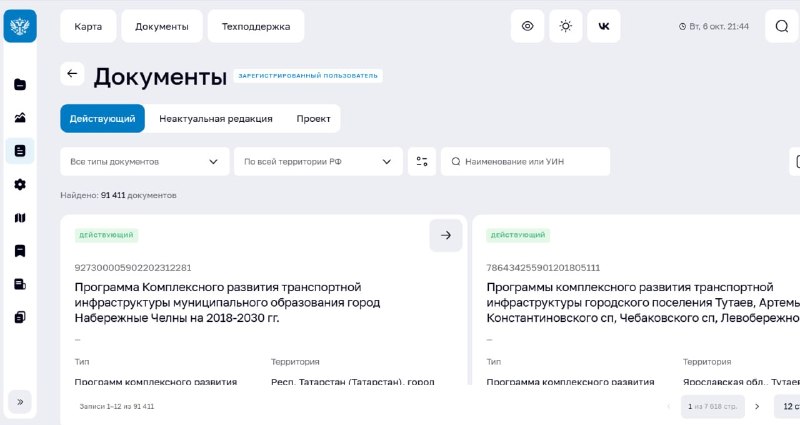Expand Все типы документов dropdown
Image resolution: width=800 pixels, height=425 pixels.
145,162
